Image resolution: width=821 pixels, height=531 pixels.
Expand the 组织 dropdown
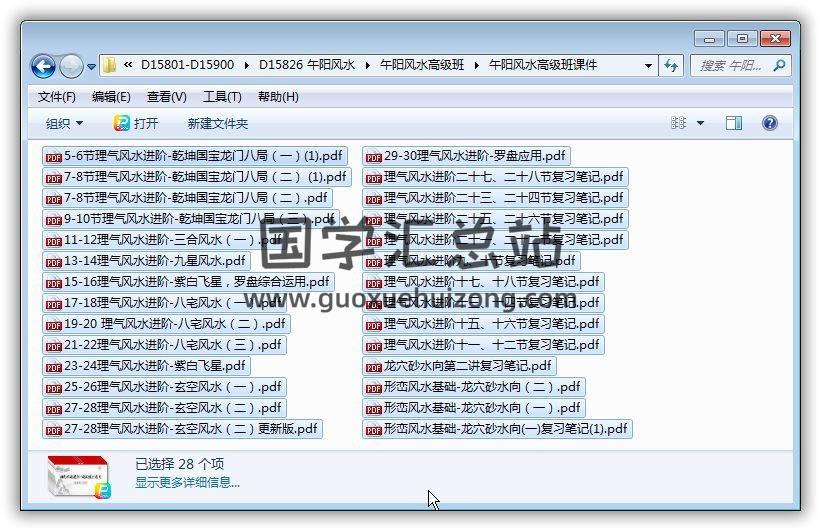(x=64, y=124)
